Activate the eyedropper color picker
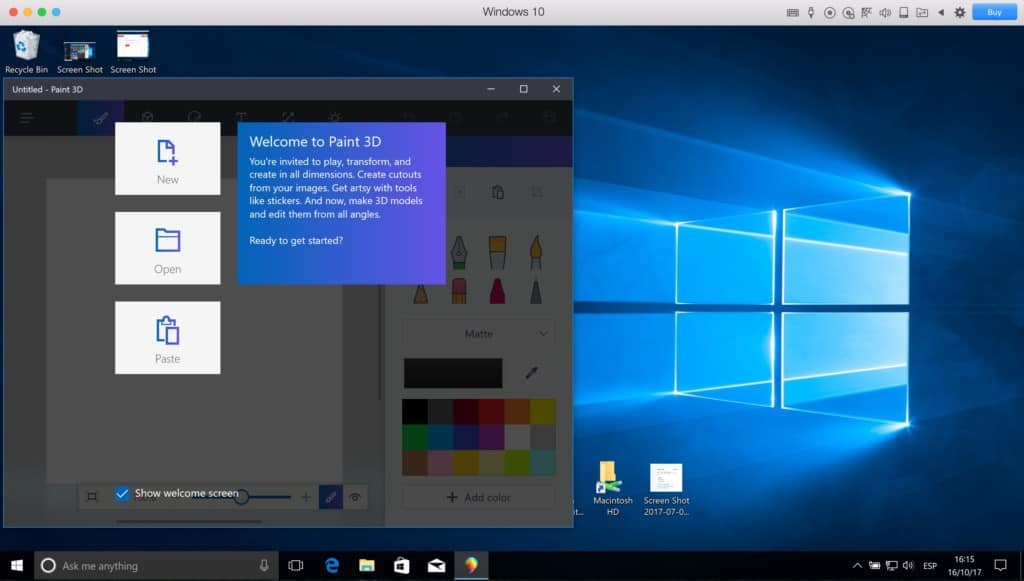 532,373
